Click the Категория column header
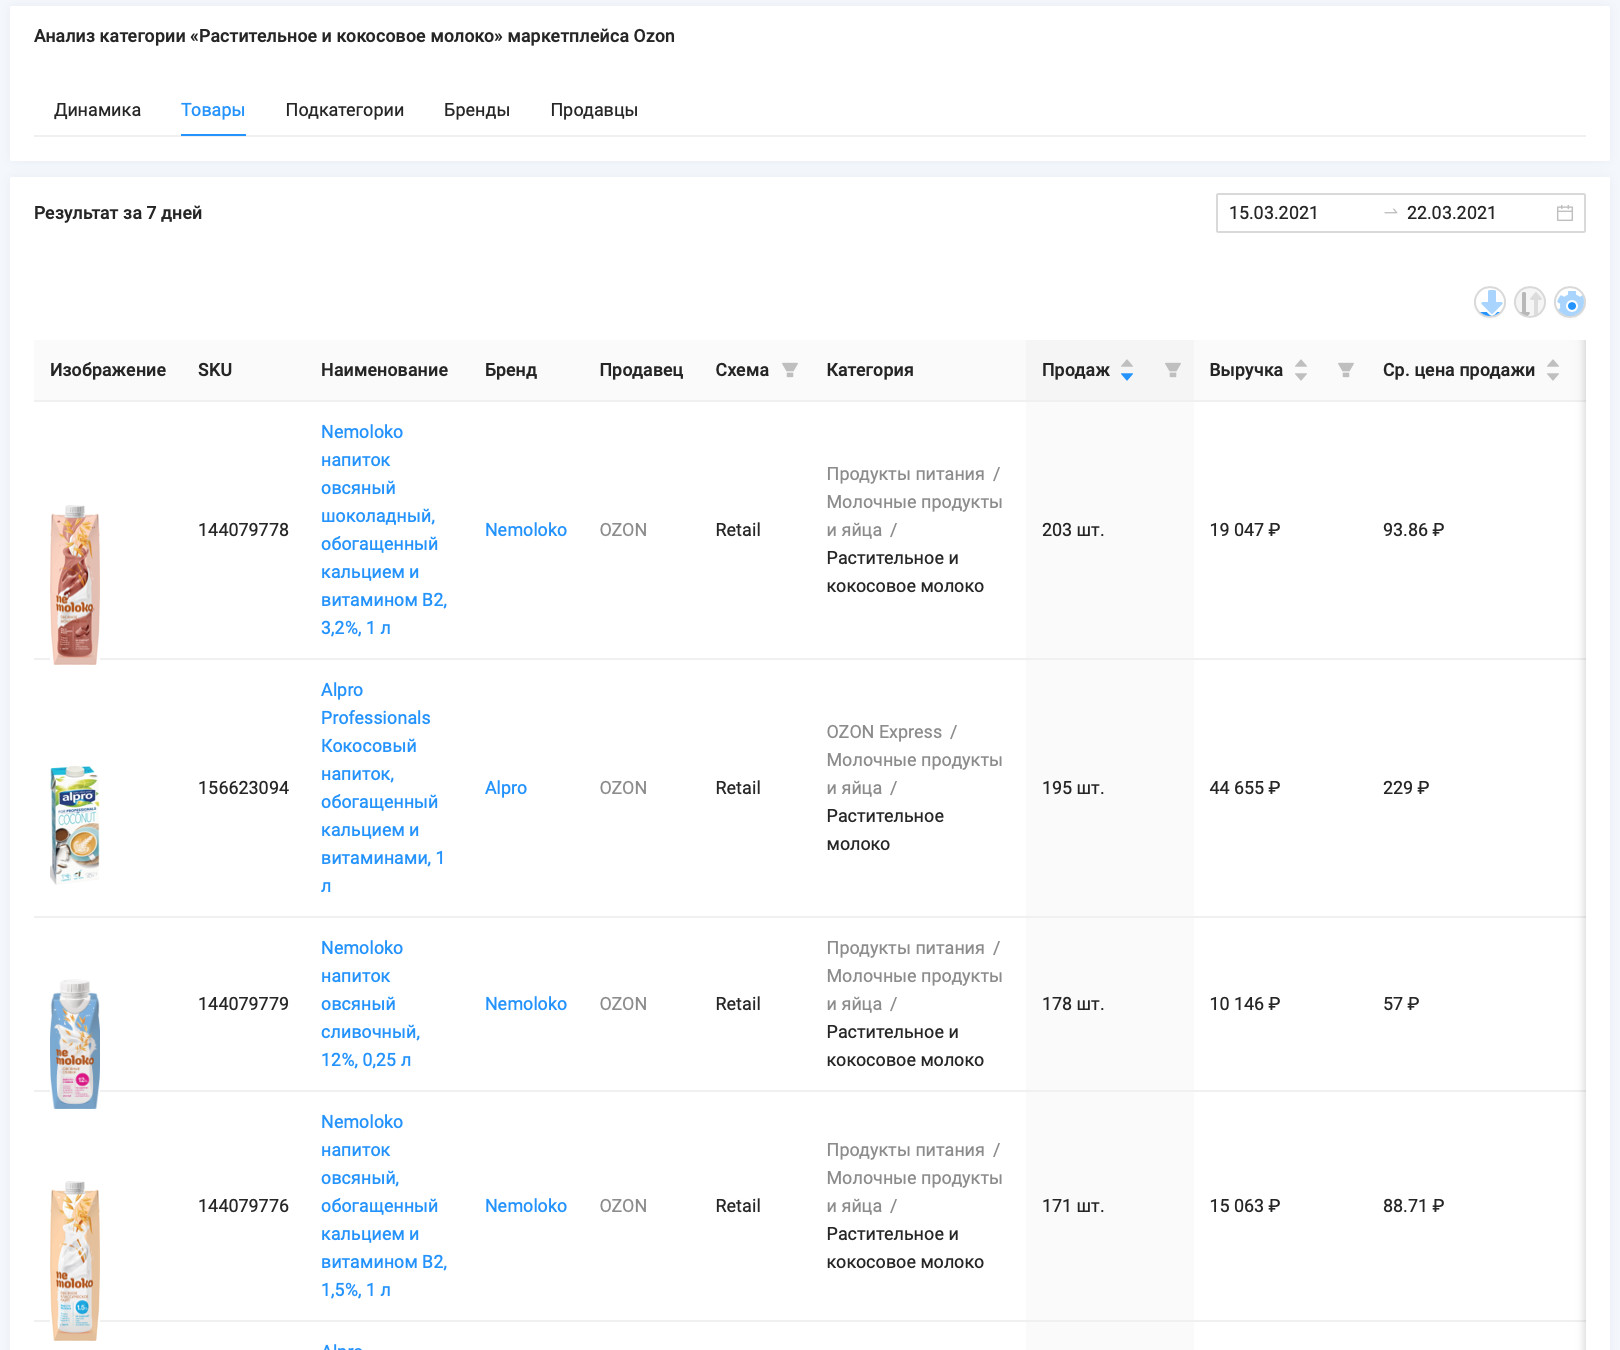This screenshot has width=1620, height=1350. coord(870,370)
